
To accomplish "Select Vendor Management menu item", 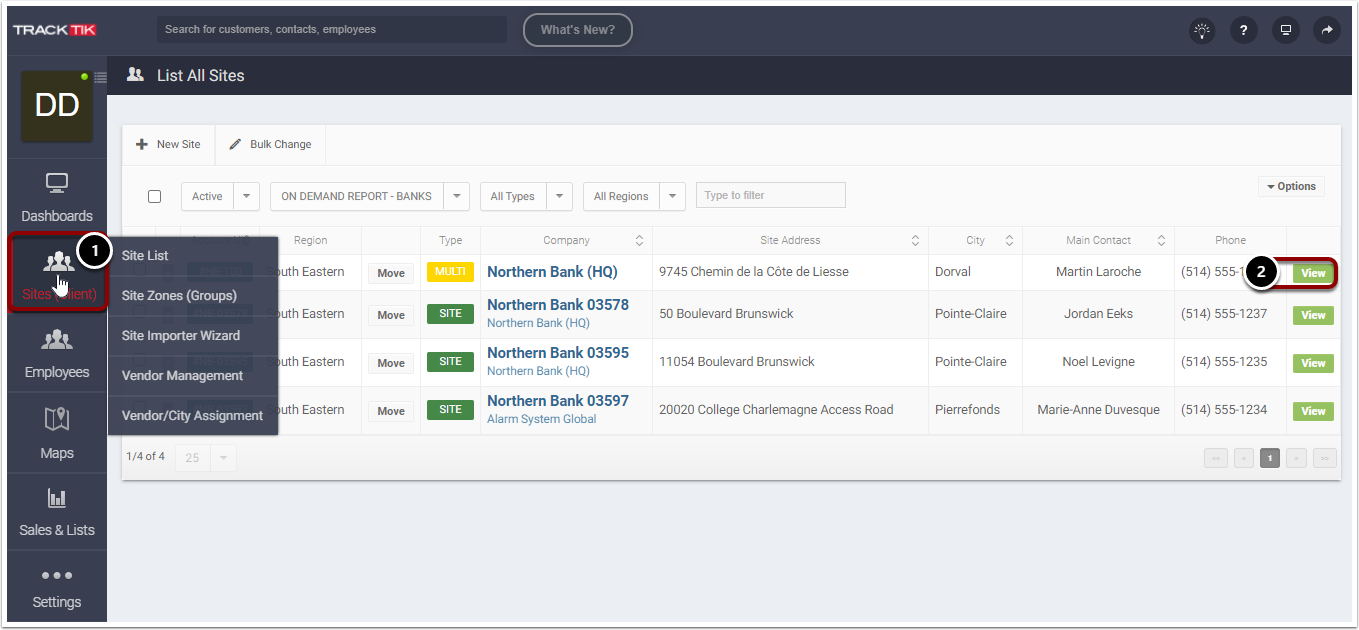I will click(182, 376).
